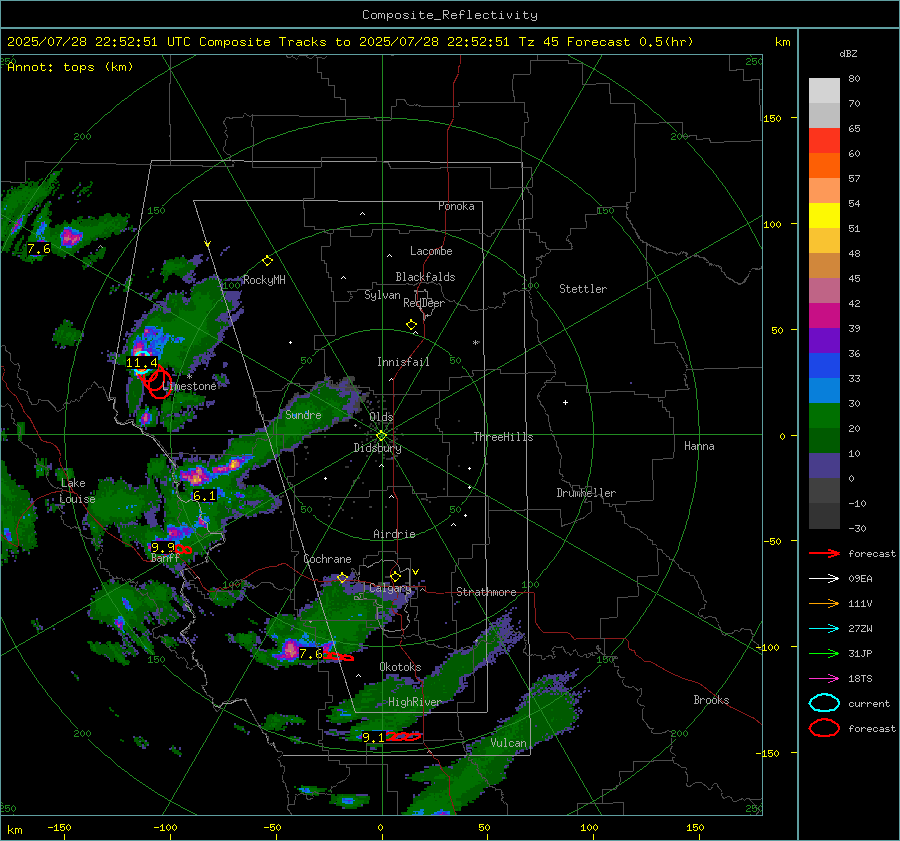The height and width of the screenshot is (841, 900).
Task: Click the Didsbury city label
Action: [377, 448]
